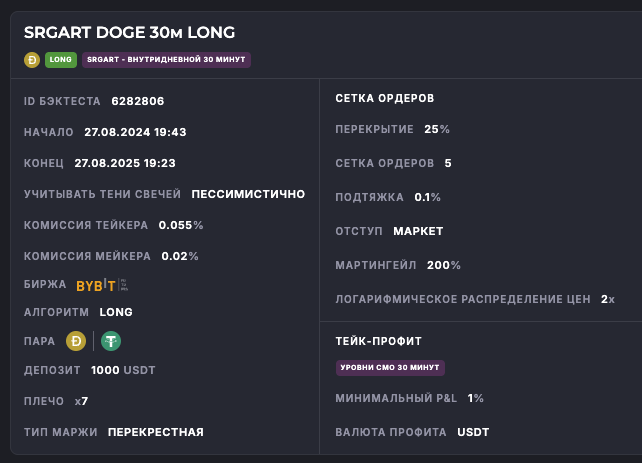Image resolution: width=642 pixels, height=463 pixels.
Task: Click the Tether USDT icon in the ПАРА row
Action: (110, 342)
